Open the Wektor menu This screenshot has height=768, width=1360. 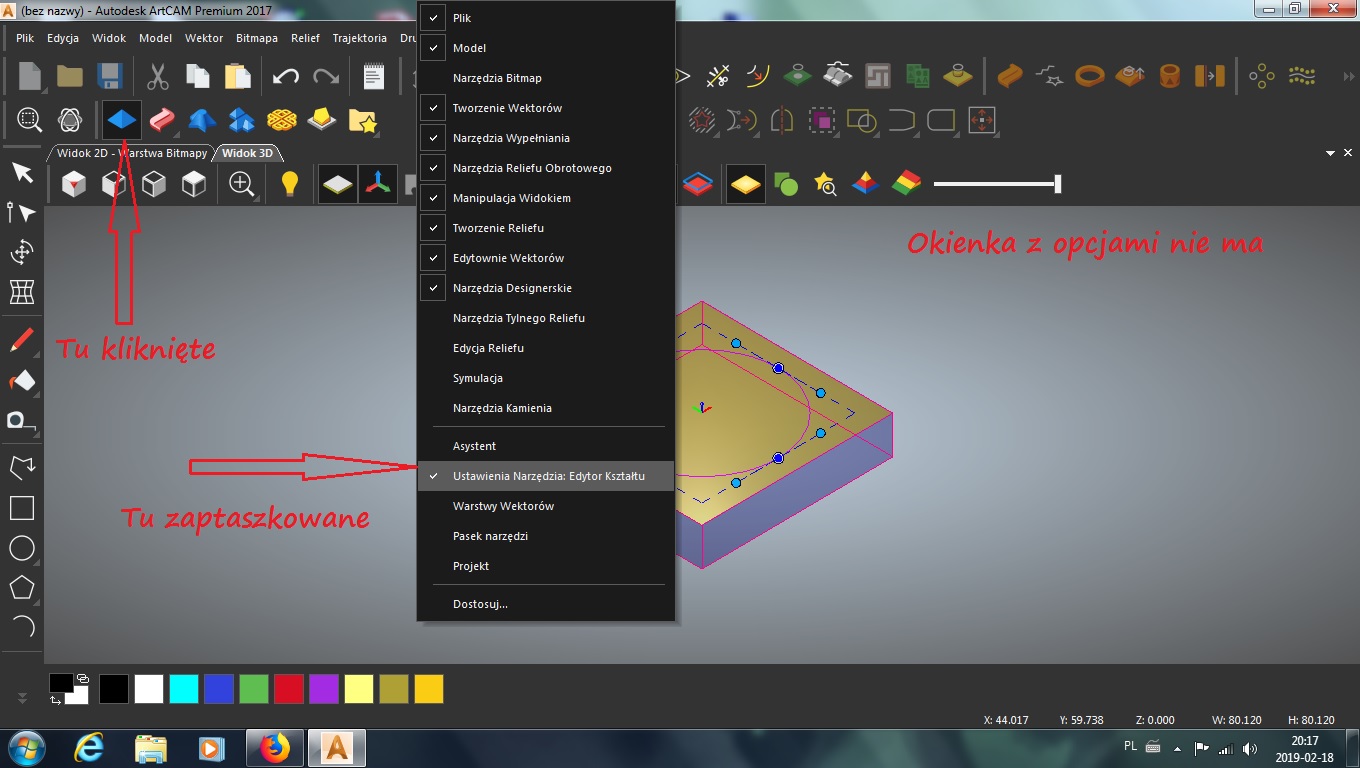pos(204,38)
